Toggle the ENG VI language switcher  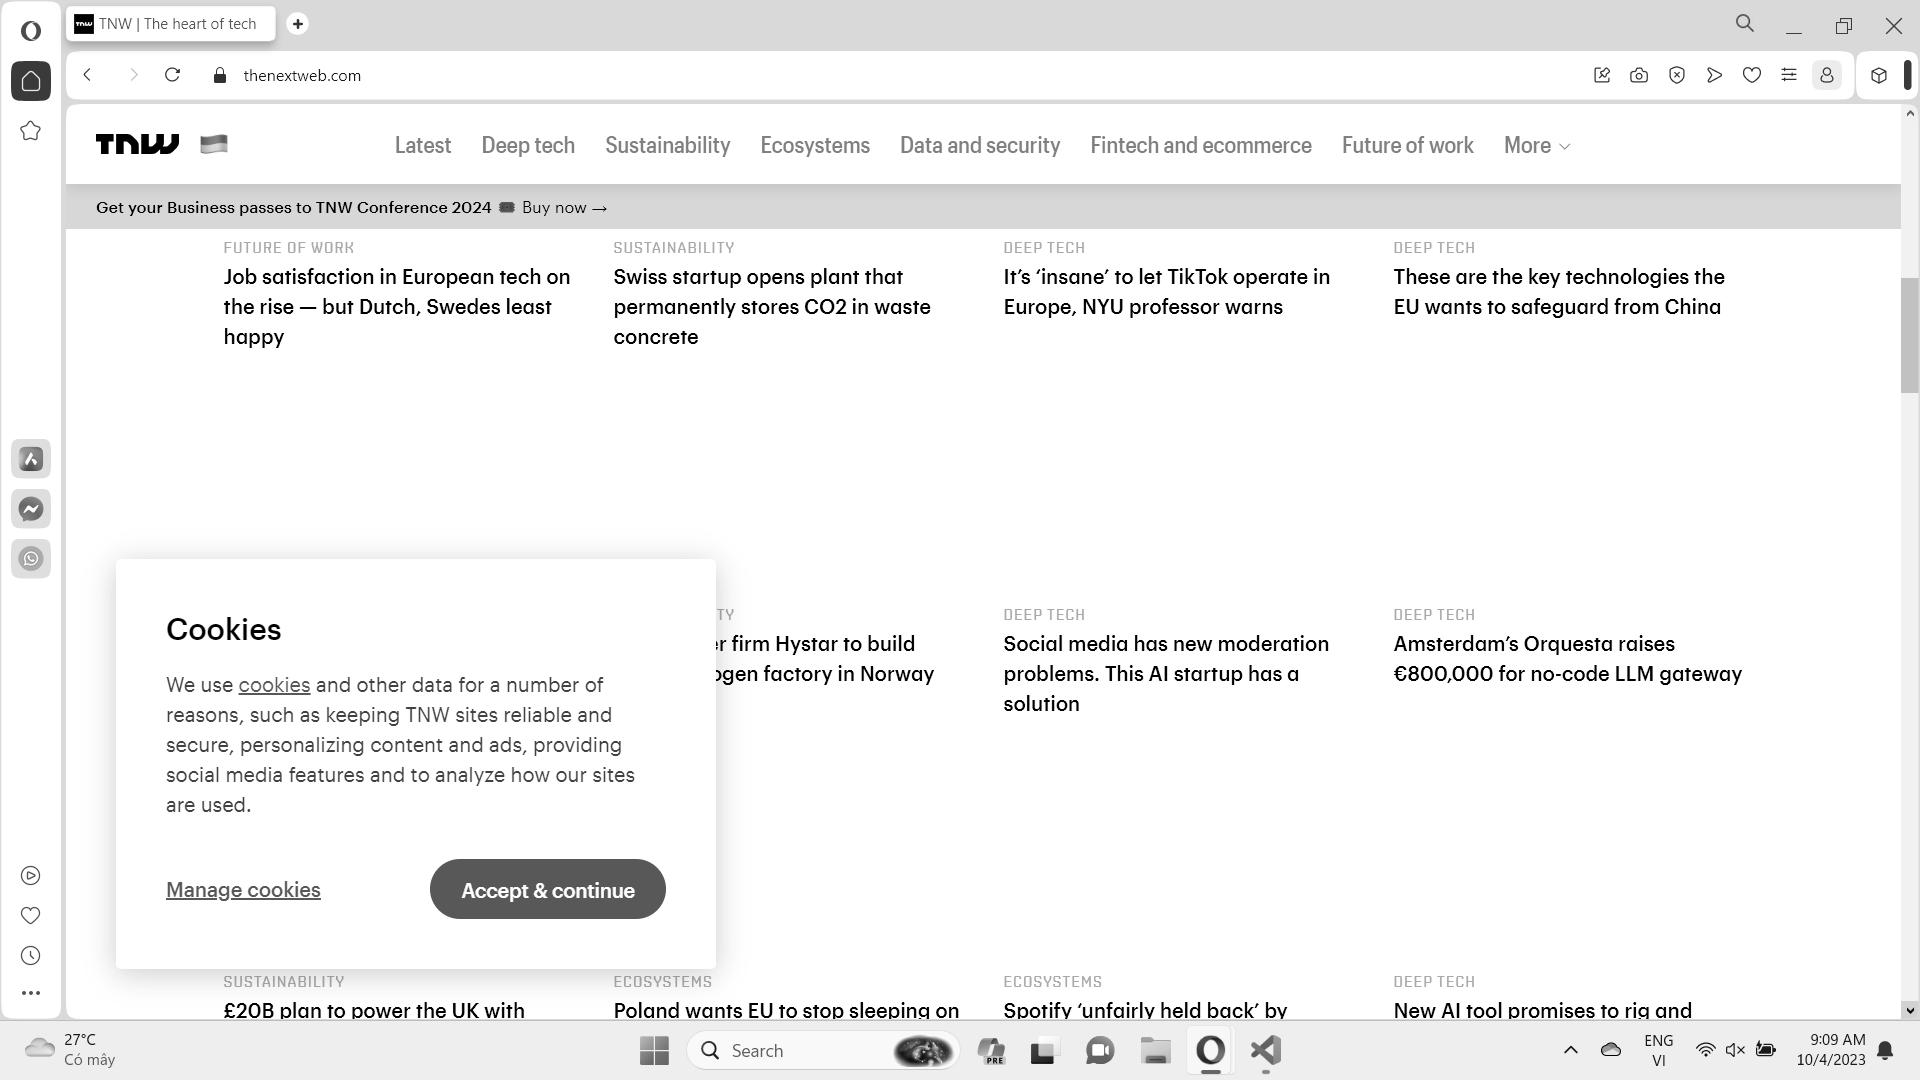point(1658,1050)
